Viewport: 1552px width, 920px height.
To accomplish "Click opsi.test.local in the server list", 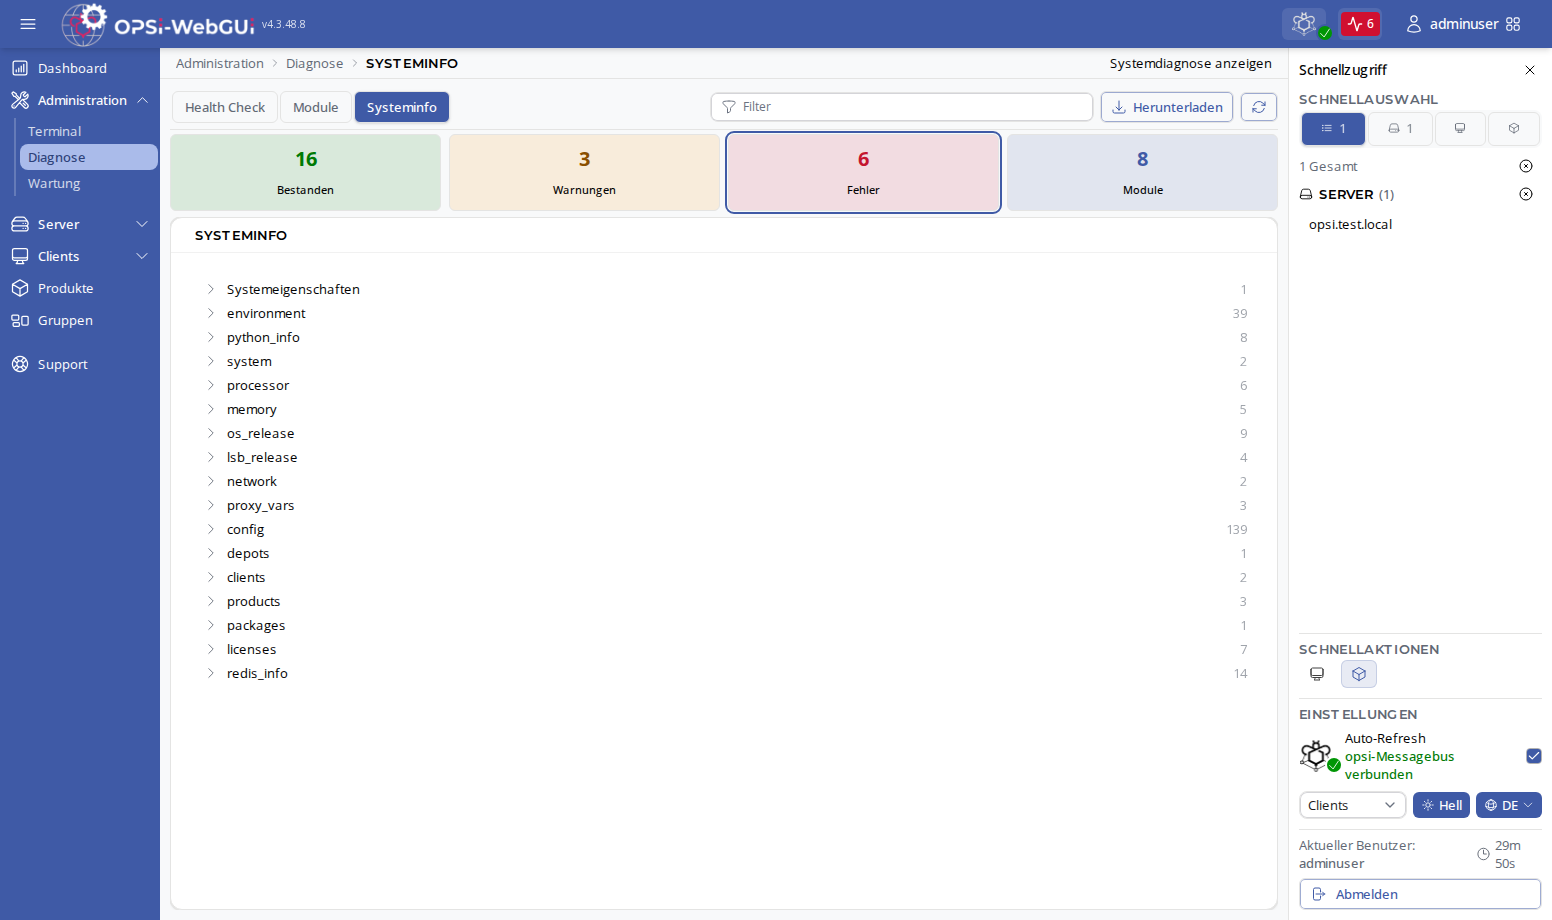I will (x=1350, y=224).
